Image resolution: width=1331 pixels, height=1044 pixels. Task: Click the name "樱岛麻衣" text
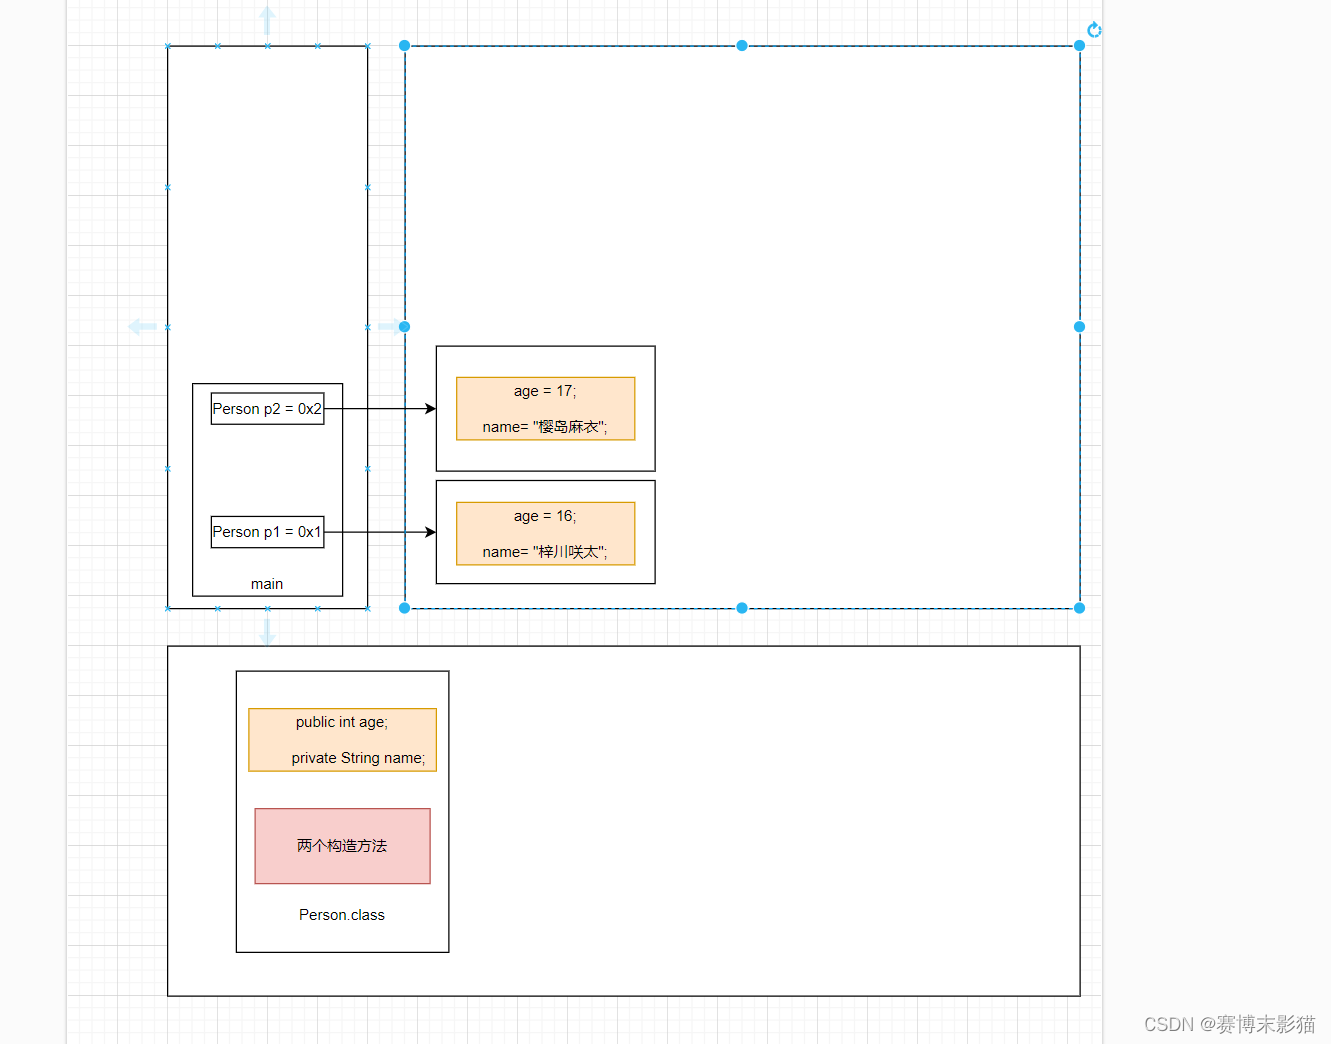(x=545, y=427)
